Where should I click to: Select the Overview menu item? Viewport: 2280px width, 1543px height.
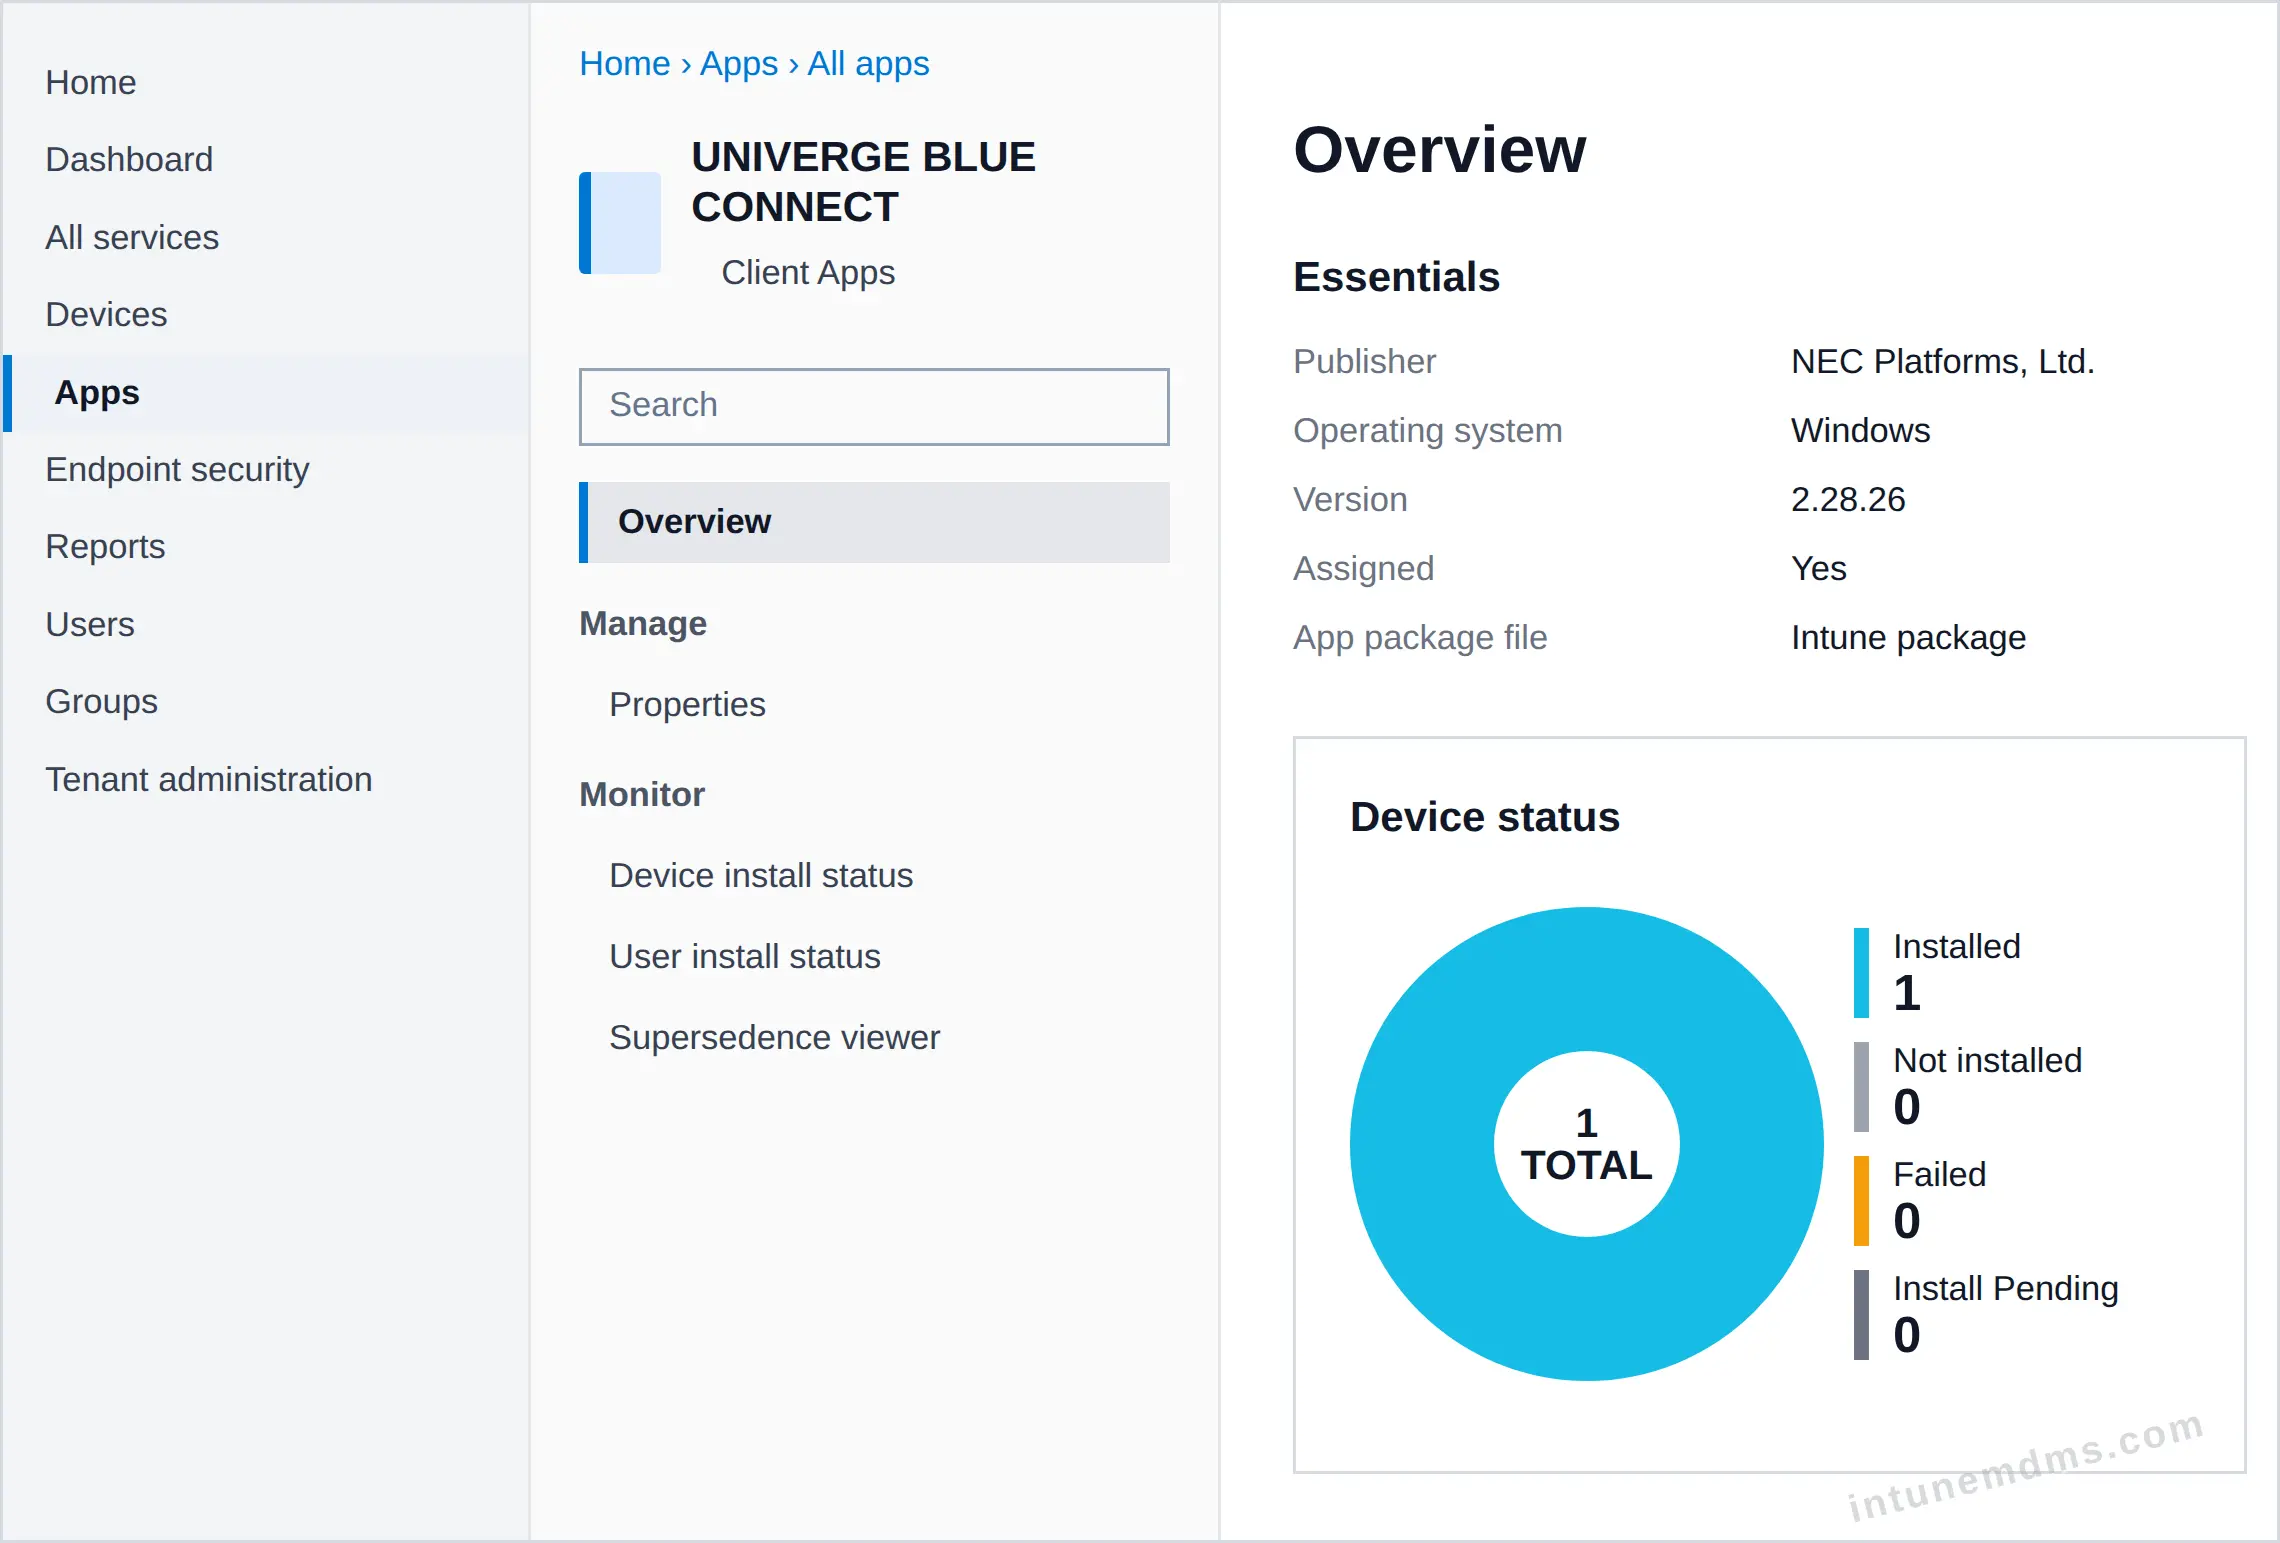(x=874, y=522)
